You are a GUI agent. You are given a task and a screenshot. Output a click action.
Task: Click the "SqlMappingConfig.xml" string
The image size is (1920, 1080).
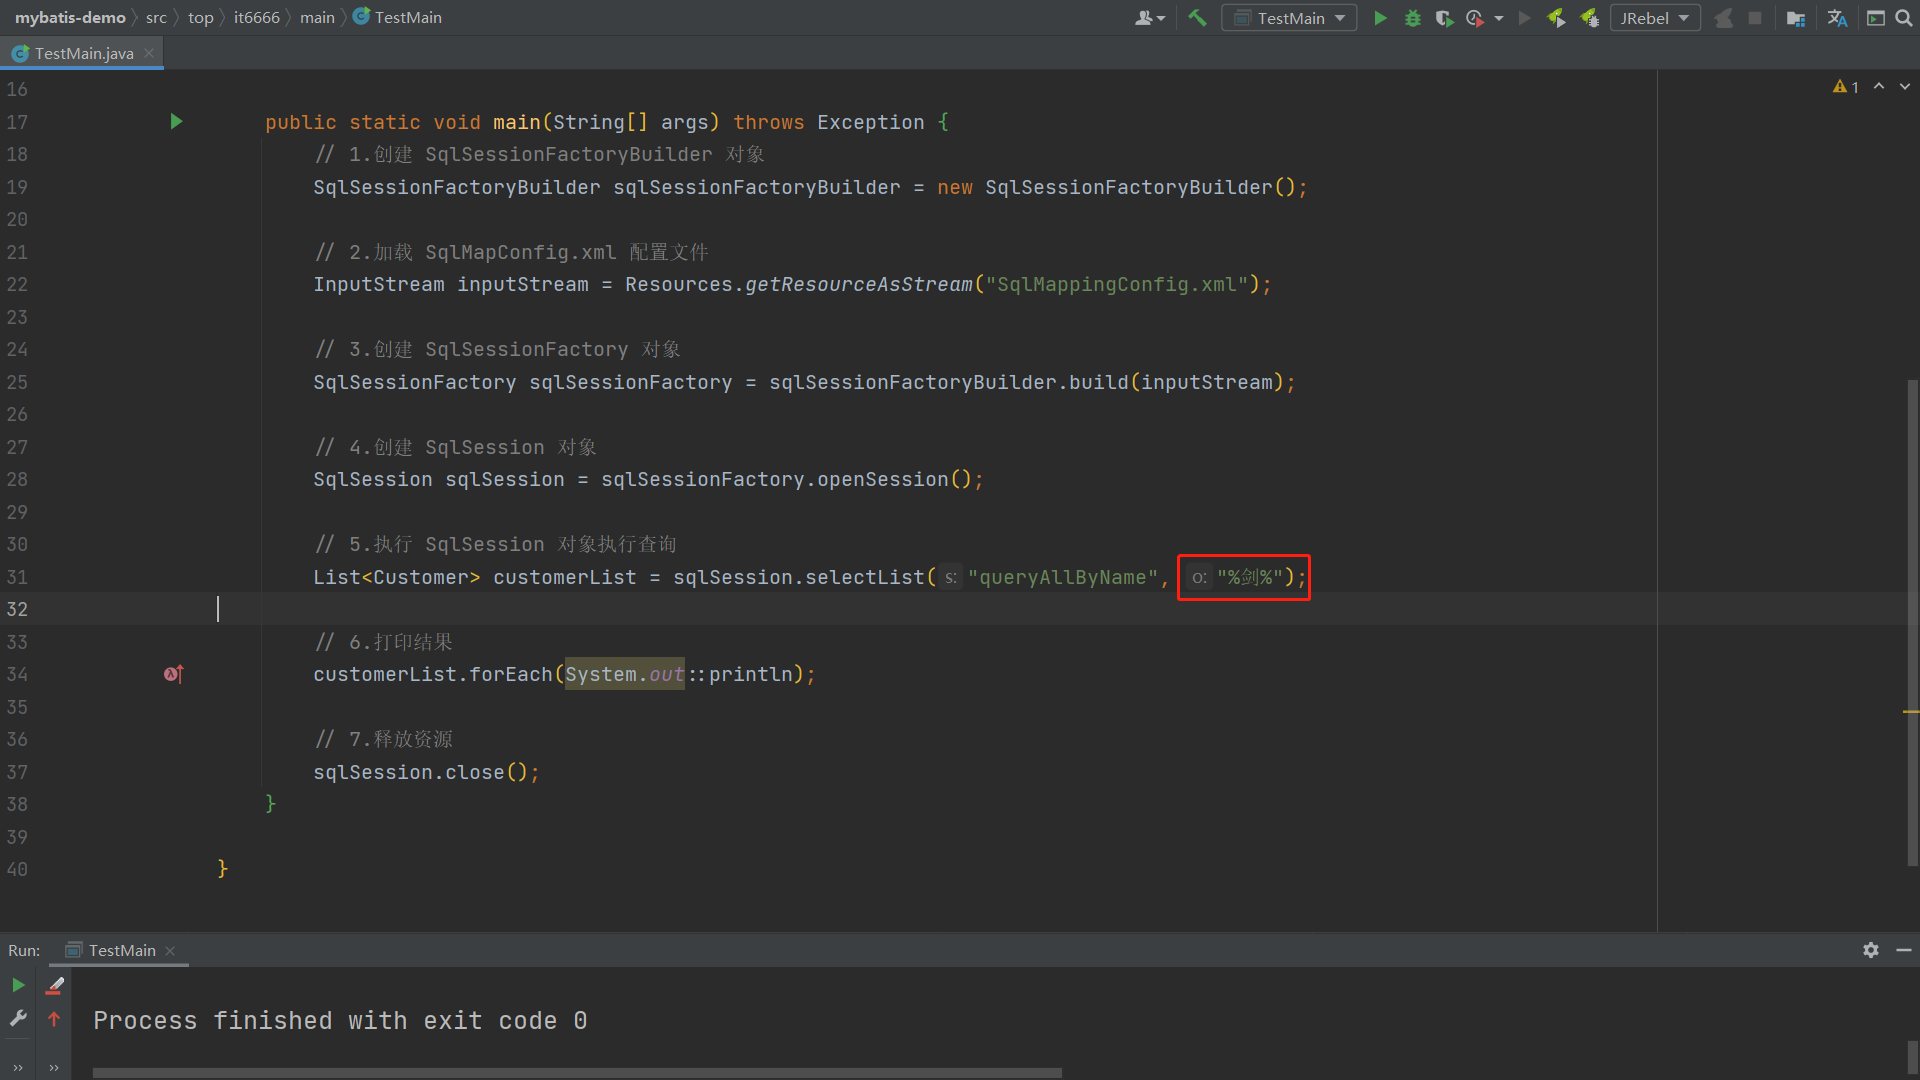1116,284
